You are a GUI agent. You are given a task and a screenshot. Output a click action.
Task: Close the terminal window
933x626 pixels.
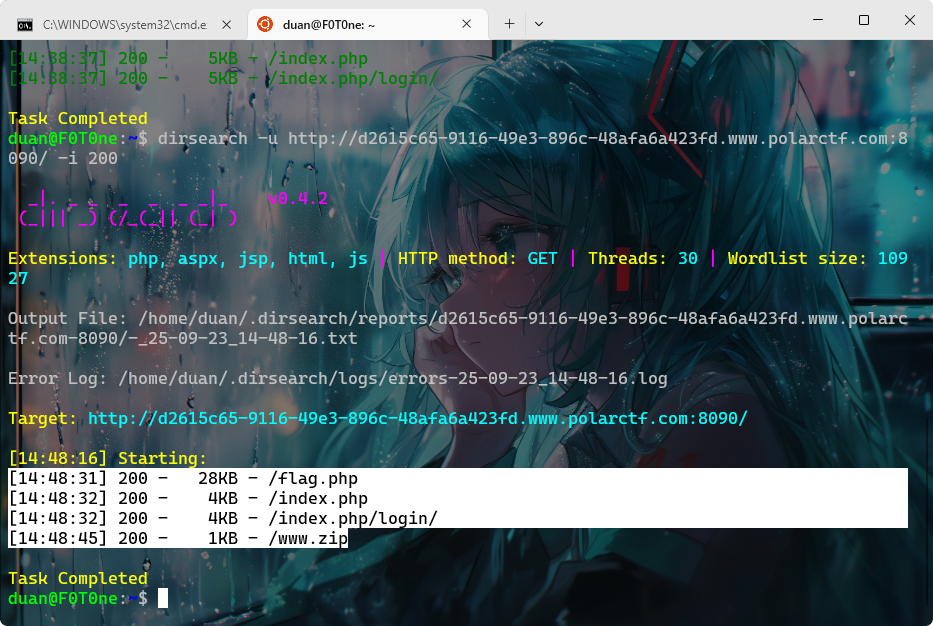click(x=910, y=20)
